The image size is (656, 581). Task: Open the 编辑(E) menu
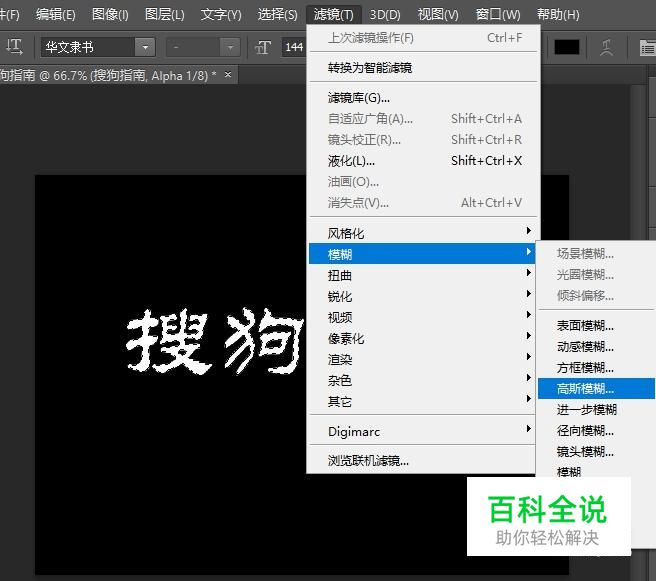click(56, 15)
